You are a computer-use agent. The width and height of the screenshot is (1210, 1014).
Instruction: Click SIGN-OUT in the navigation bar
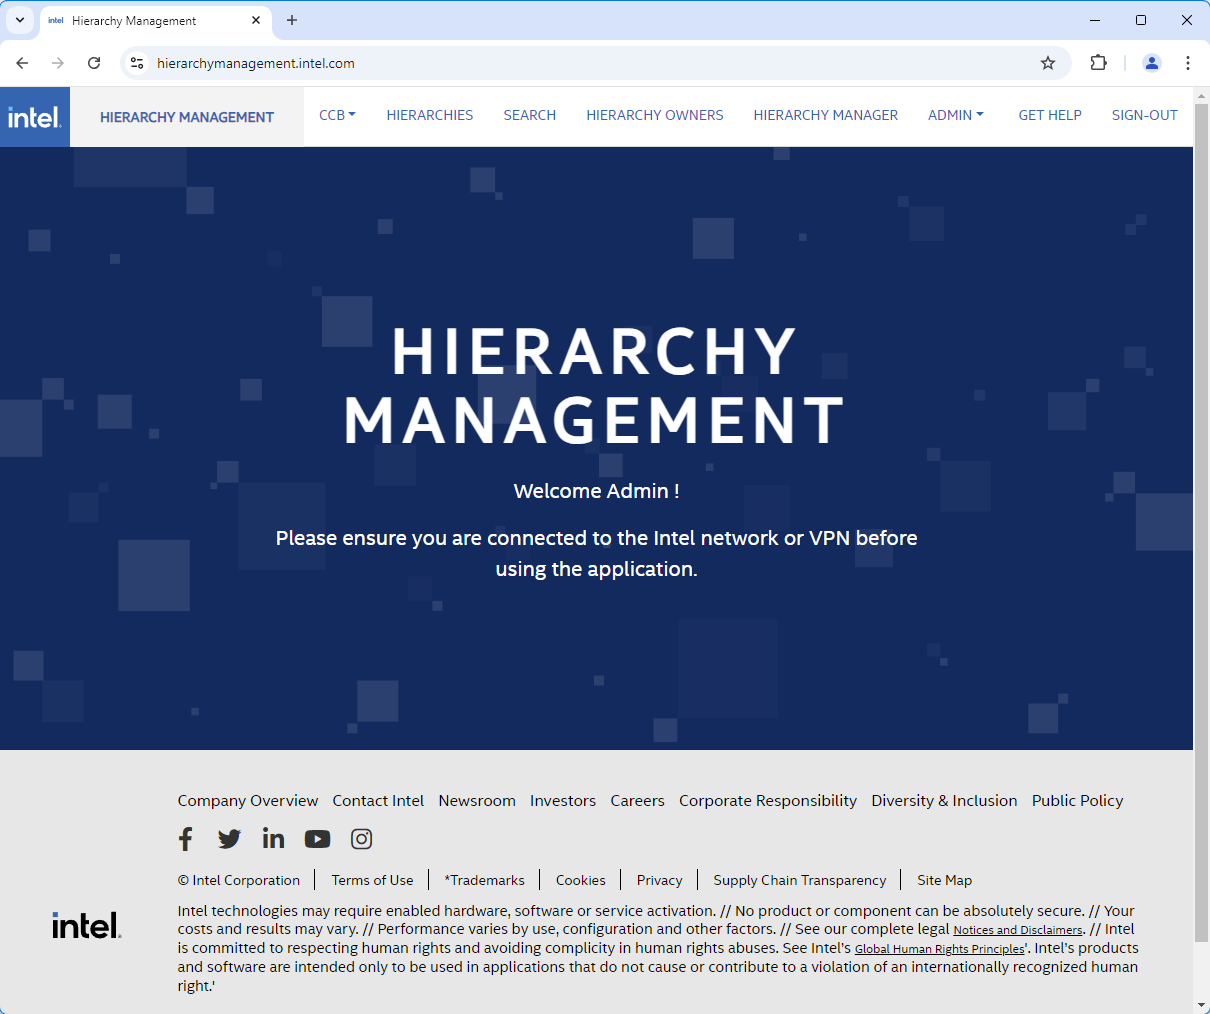(x=1145, y=115)
